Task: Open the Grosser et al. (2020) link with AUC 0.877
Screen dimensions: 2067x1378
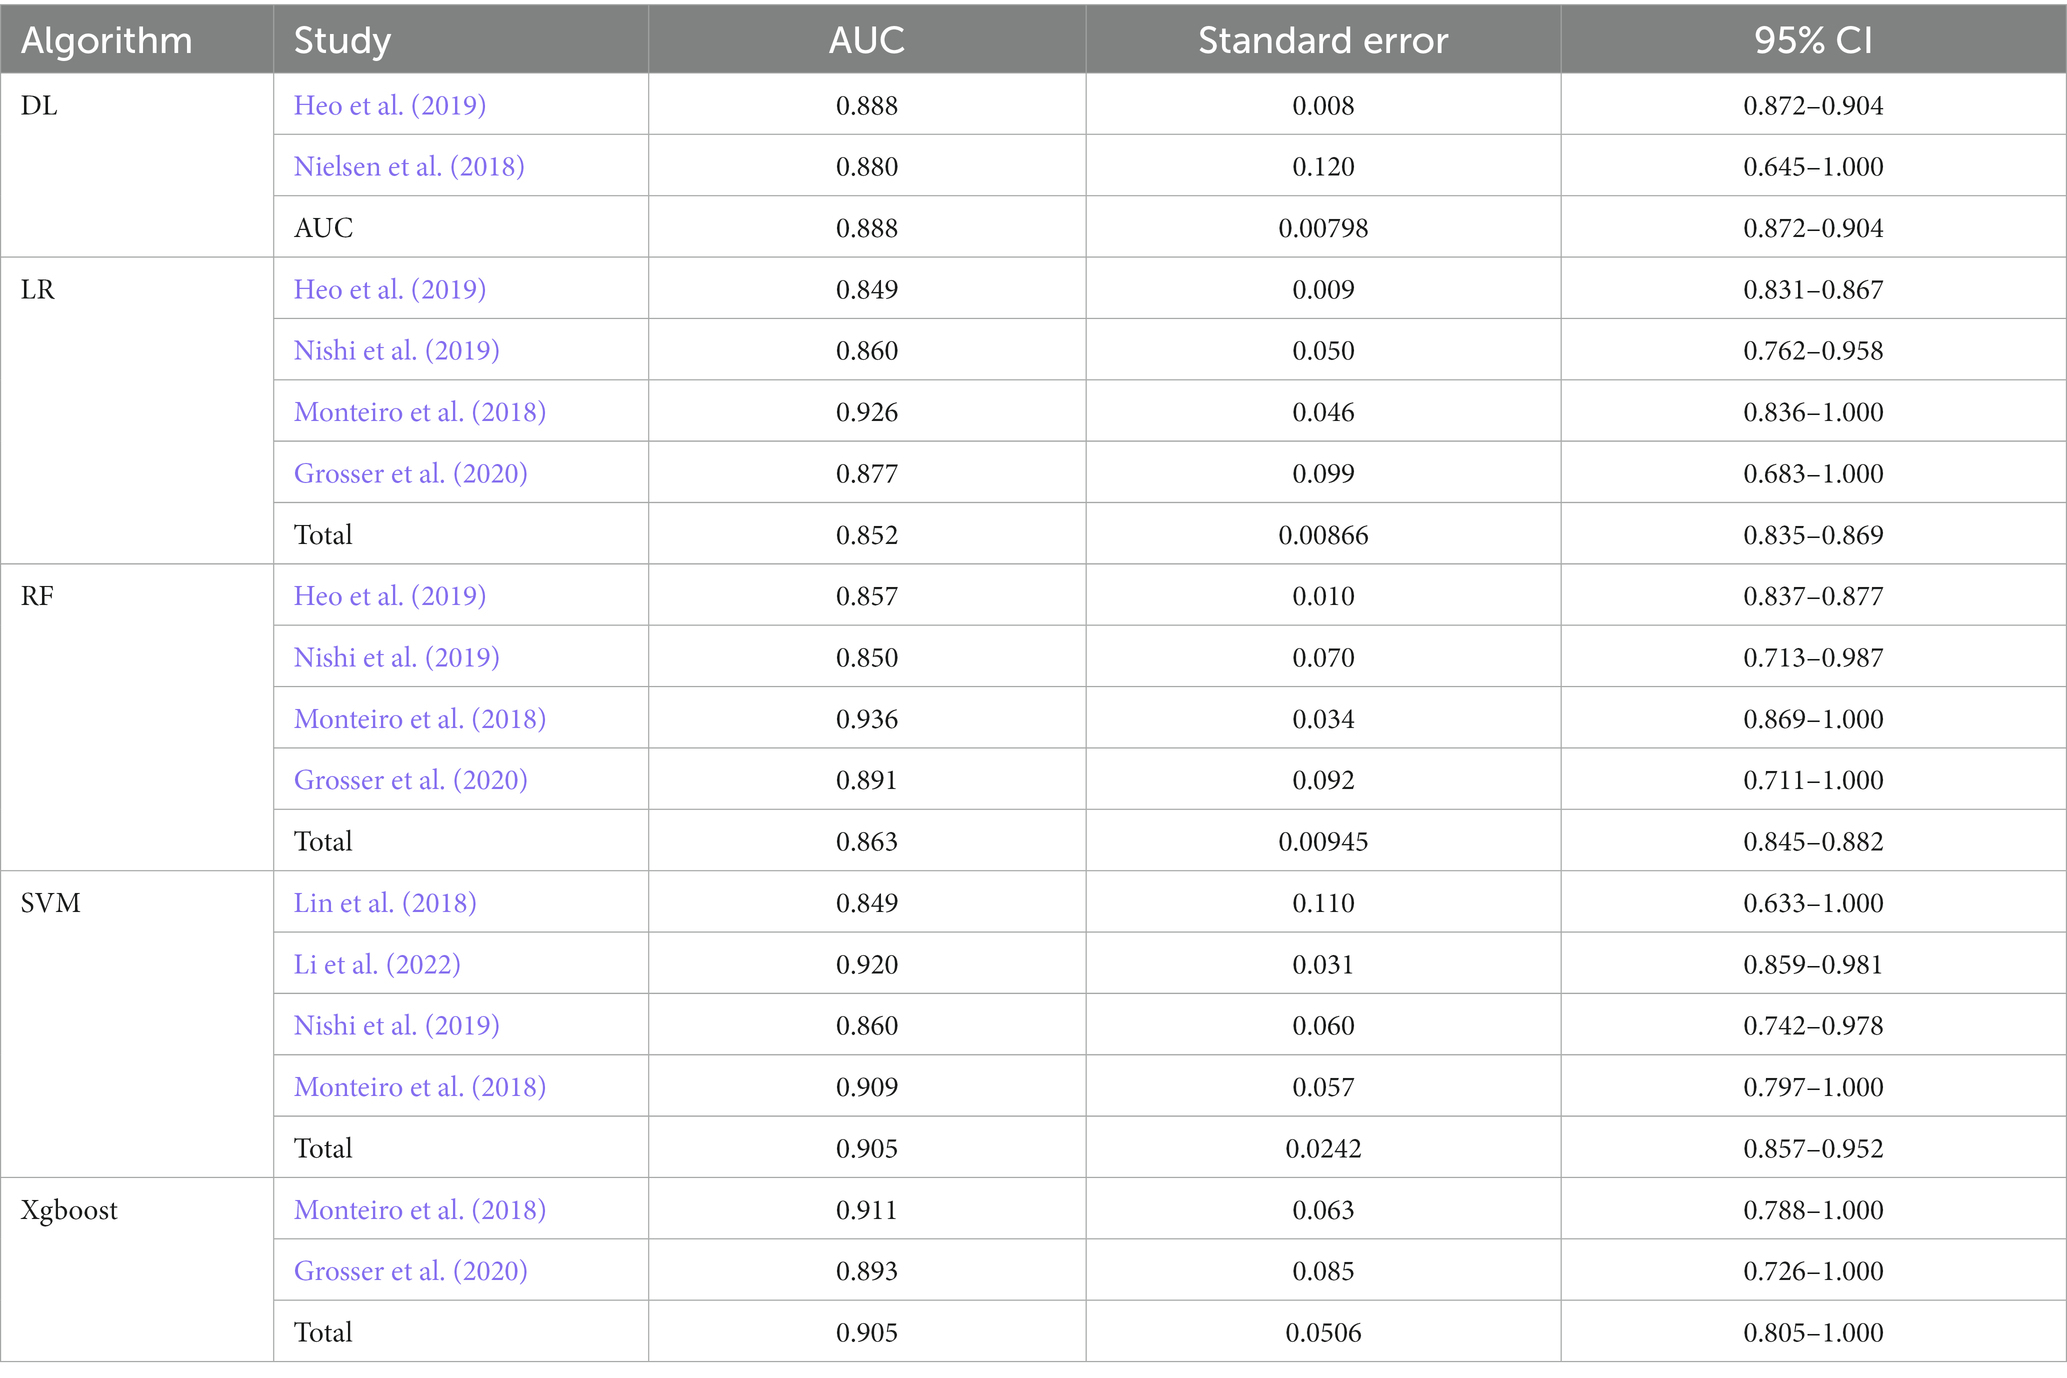Action: pyautogui.click(x=411, y=473)
